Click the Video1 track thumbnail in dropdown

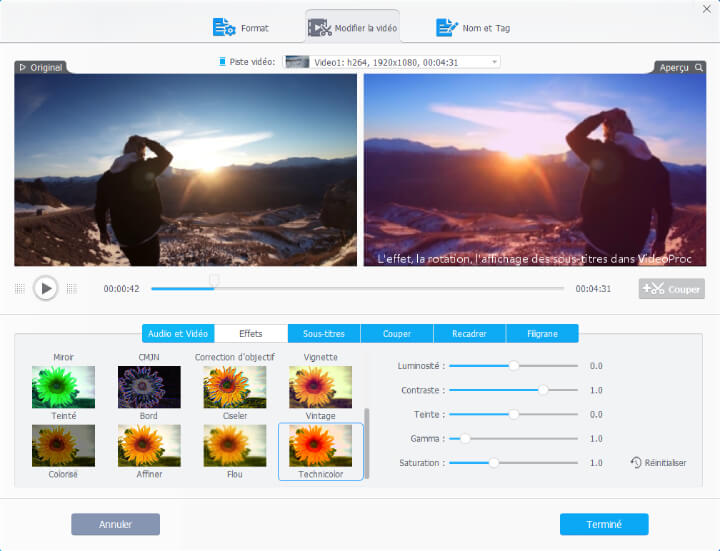(297, 62)
